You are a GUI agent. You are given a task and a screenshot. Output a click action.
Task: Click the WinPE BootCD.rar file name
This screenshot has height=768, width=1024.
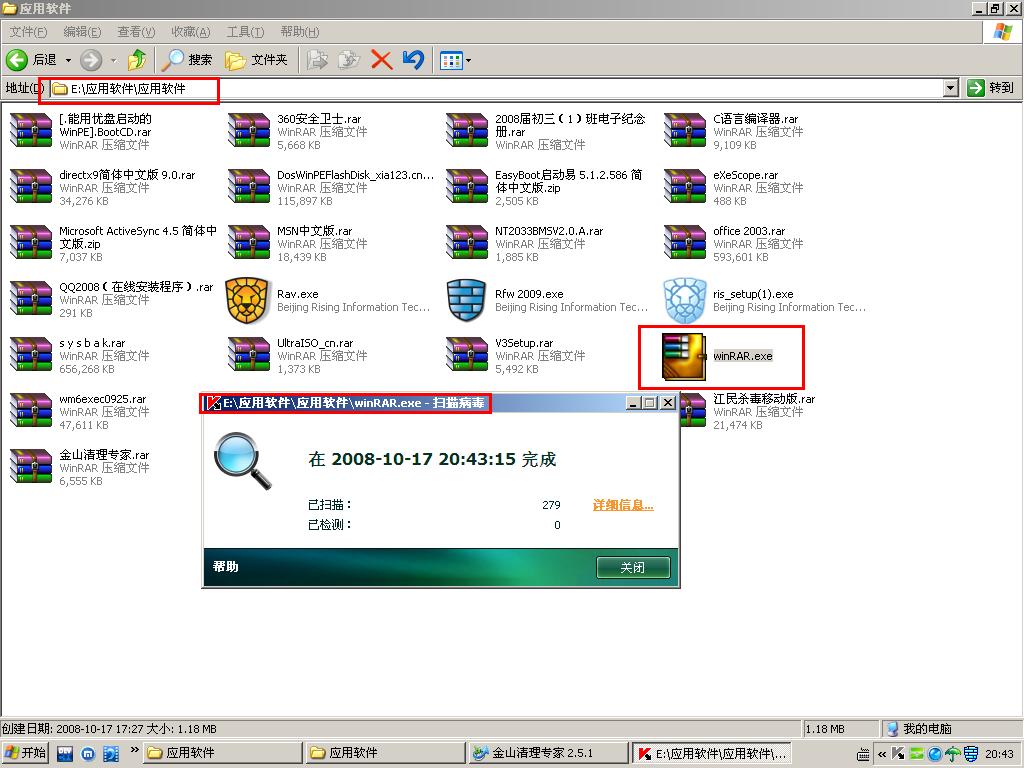click(x=105, y=125)
